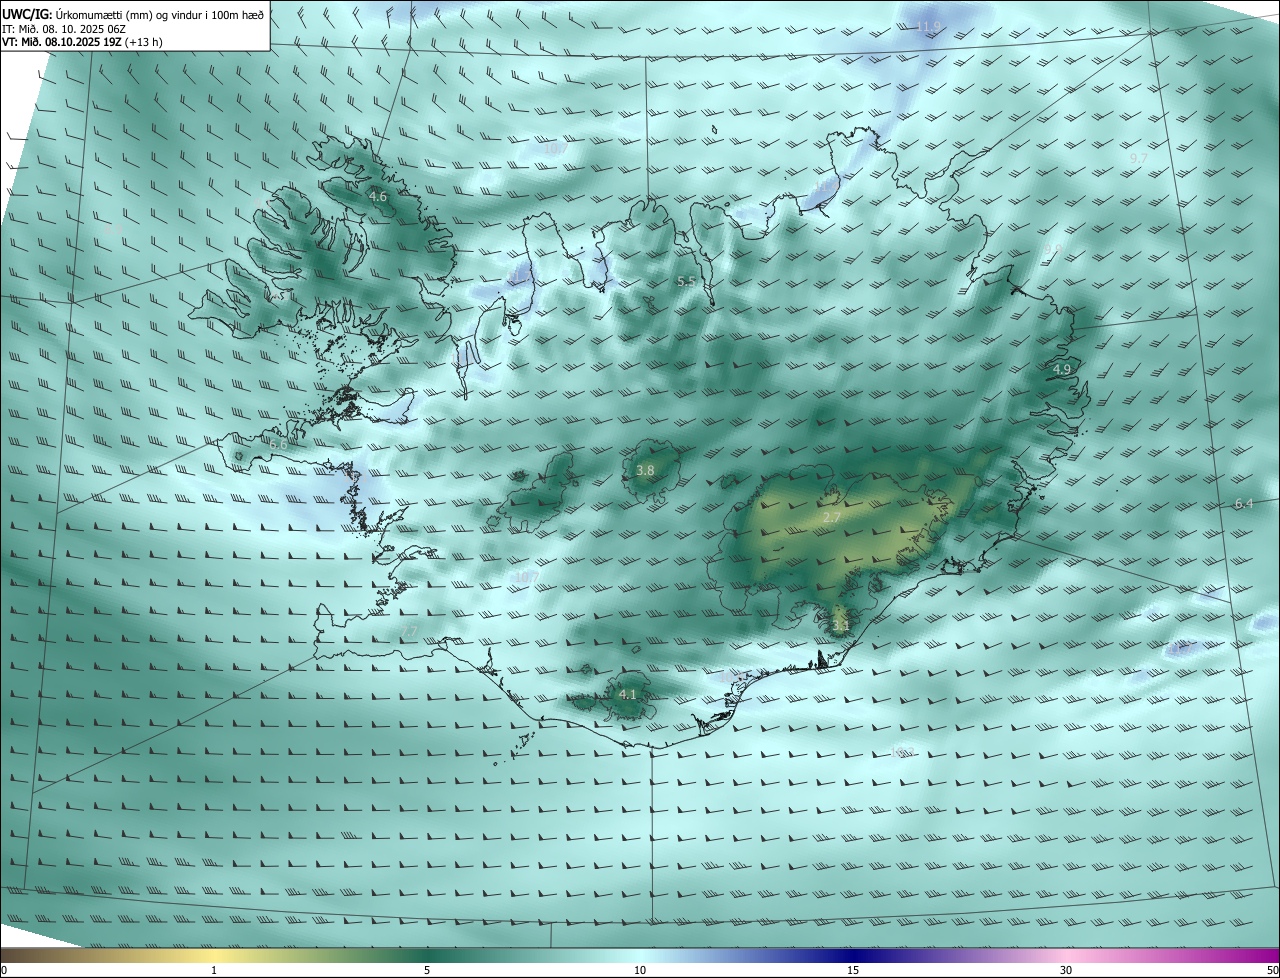Screen dimensions: 1280x978
Task: Pick the olive-green colour band between 1 and 5
Action: 320,955
